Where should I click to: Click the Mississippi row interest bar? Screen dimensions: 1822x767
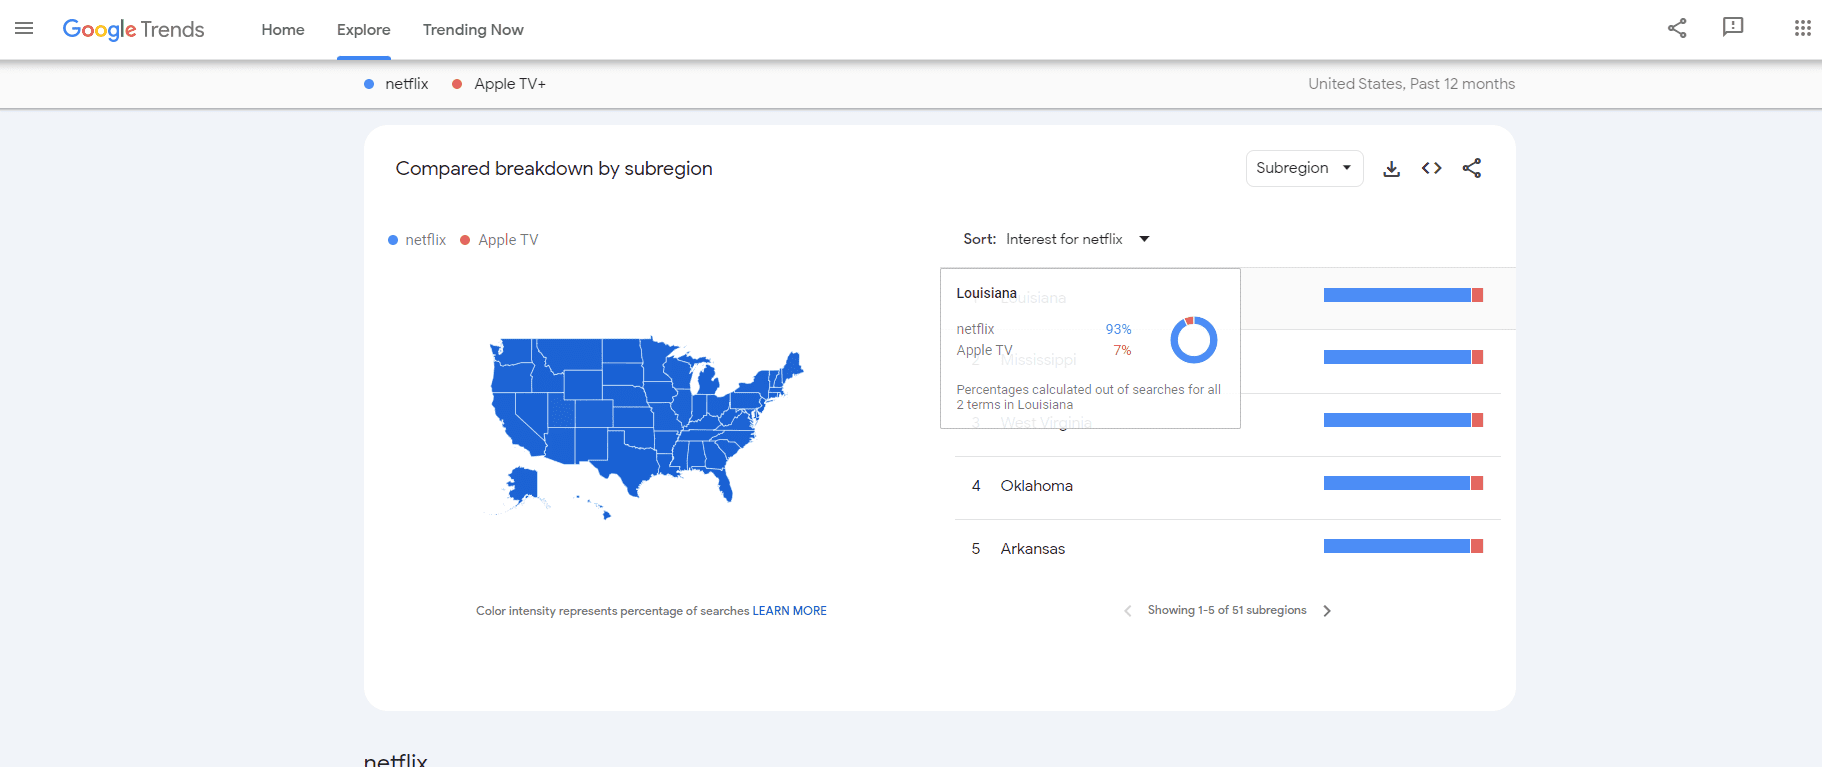(x=1403, y=357)
